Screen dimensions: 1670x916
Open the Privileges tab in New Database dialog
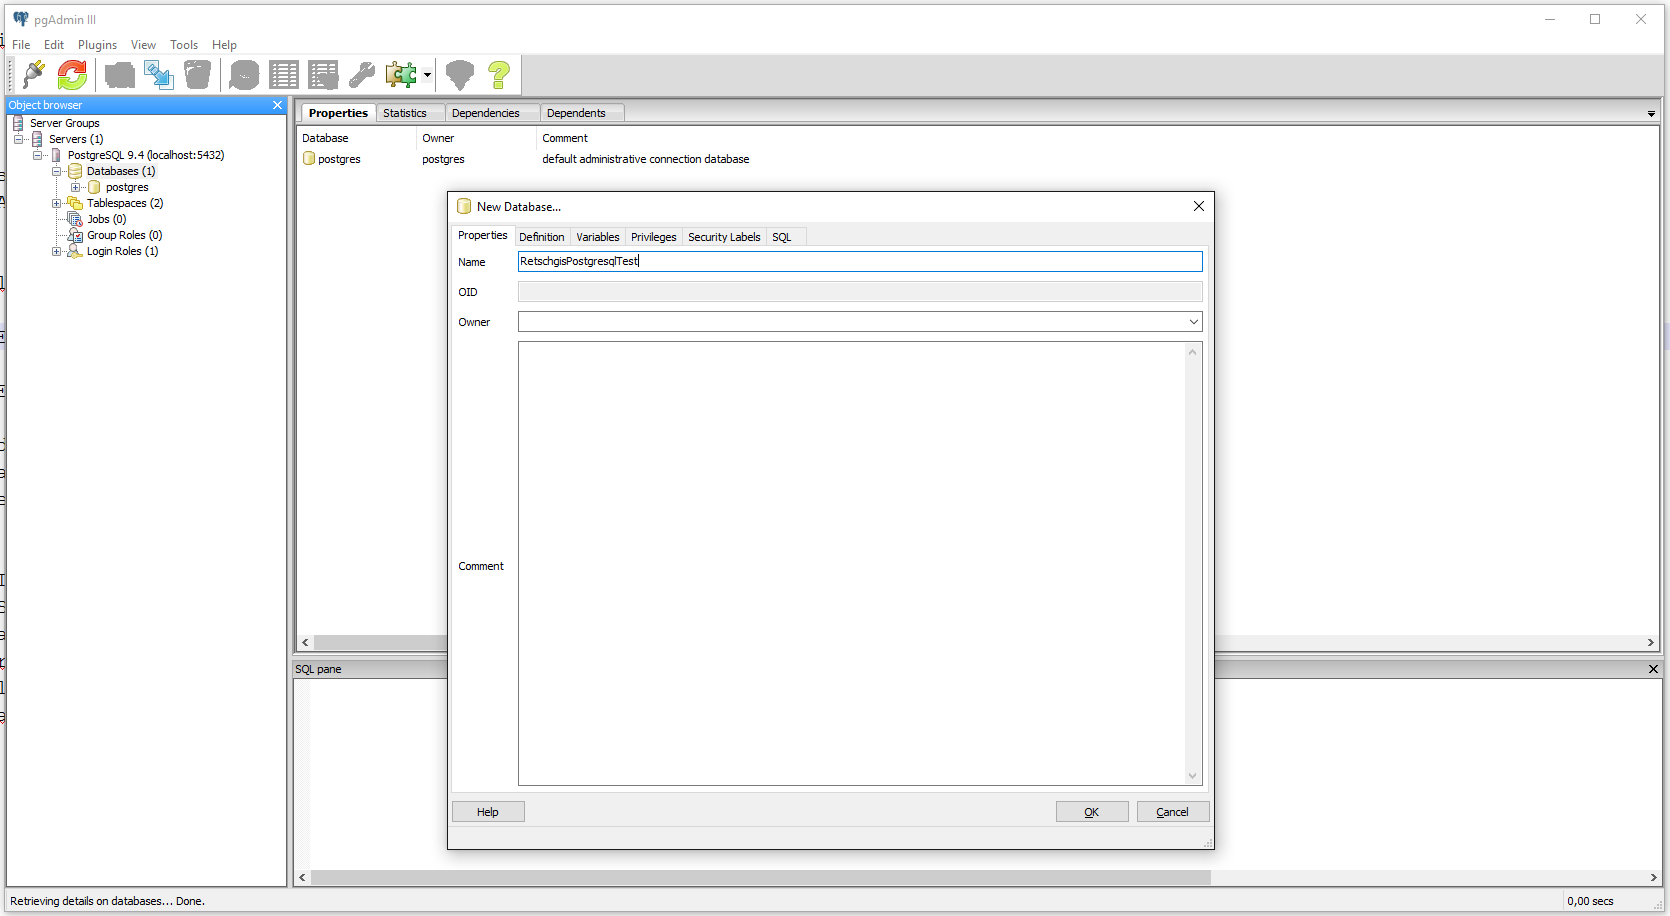654,237
